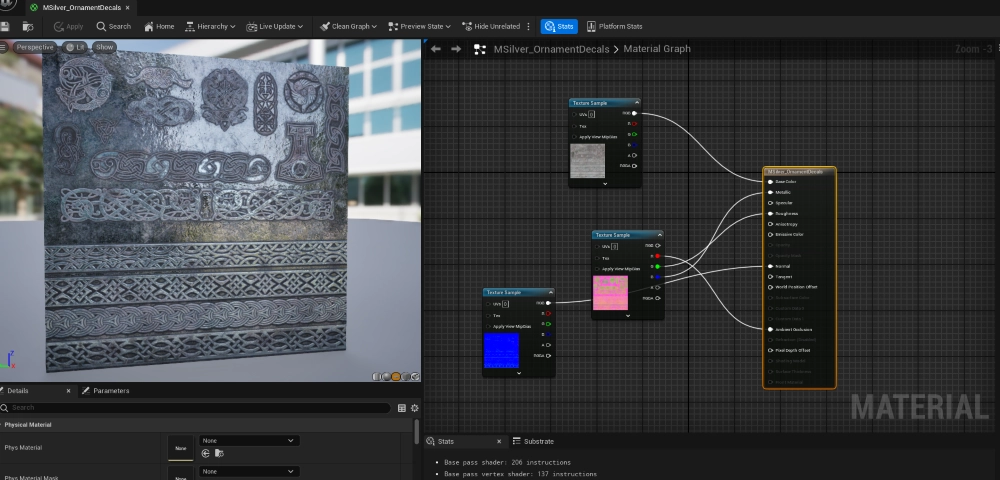Viewport: 1000px width, 480px height.
Task: Click the pink normal texture thumbnail
Action: click(x=610, y=293)
